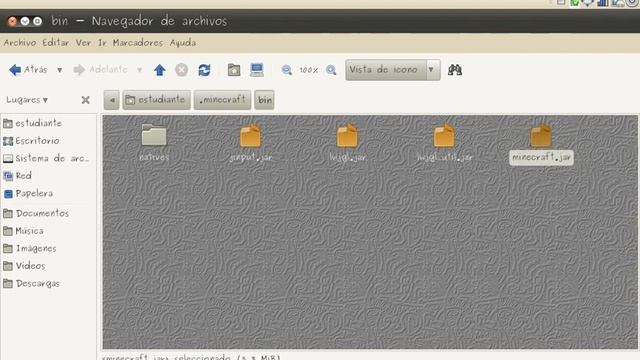Select the lwjgl_util.jar file icon
The width and height of the screenshot is (640, 360).
(444, 135)
